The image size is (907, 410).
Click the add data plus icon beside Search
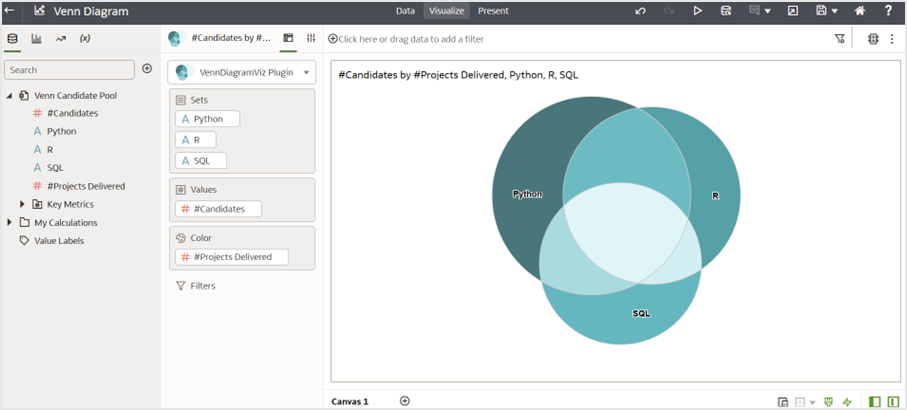coord(147,69)
